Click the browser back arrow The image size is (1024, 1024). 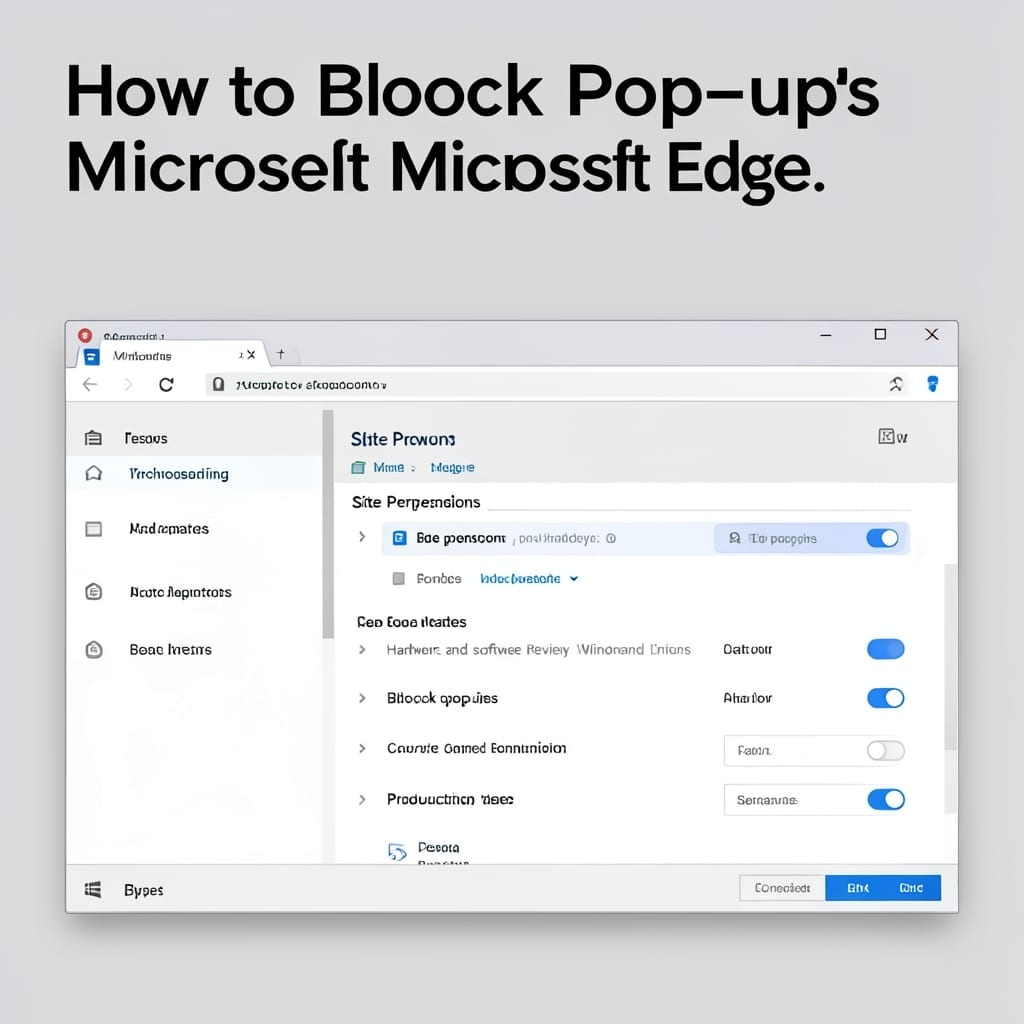(x=90, y=385)
